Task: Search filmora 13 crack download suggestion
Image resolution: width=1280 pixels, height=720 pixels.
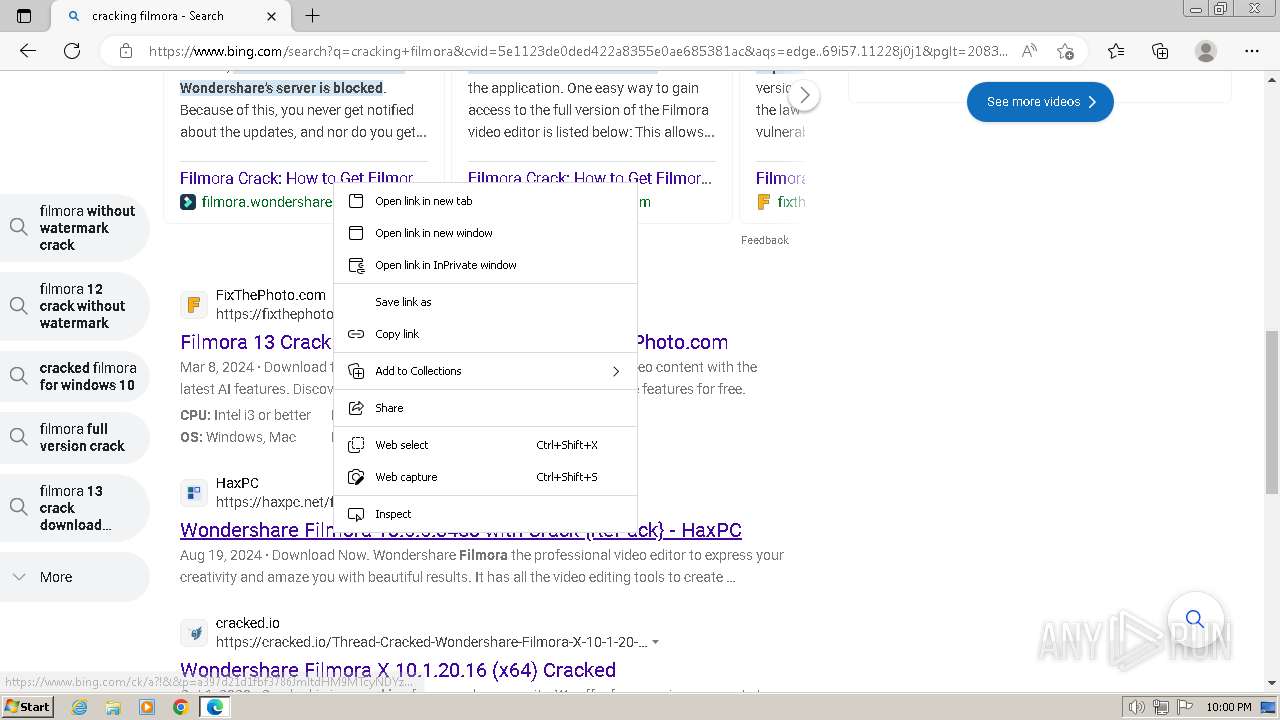Action: [75, 508]
